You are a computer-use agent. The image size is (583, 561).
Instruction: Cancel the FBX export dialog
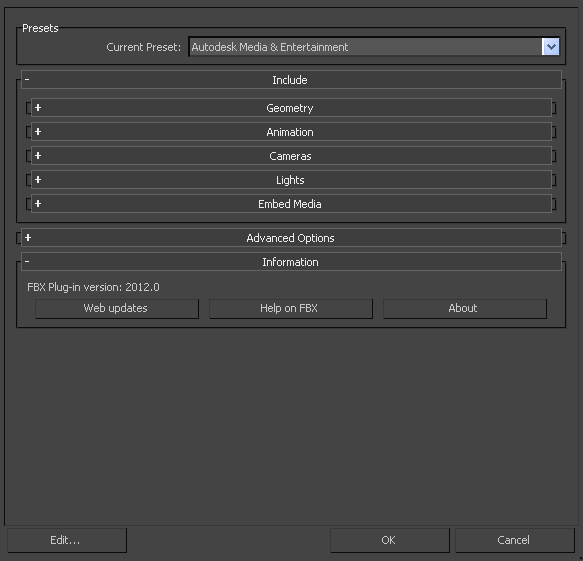[515, 540]
